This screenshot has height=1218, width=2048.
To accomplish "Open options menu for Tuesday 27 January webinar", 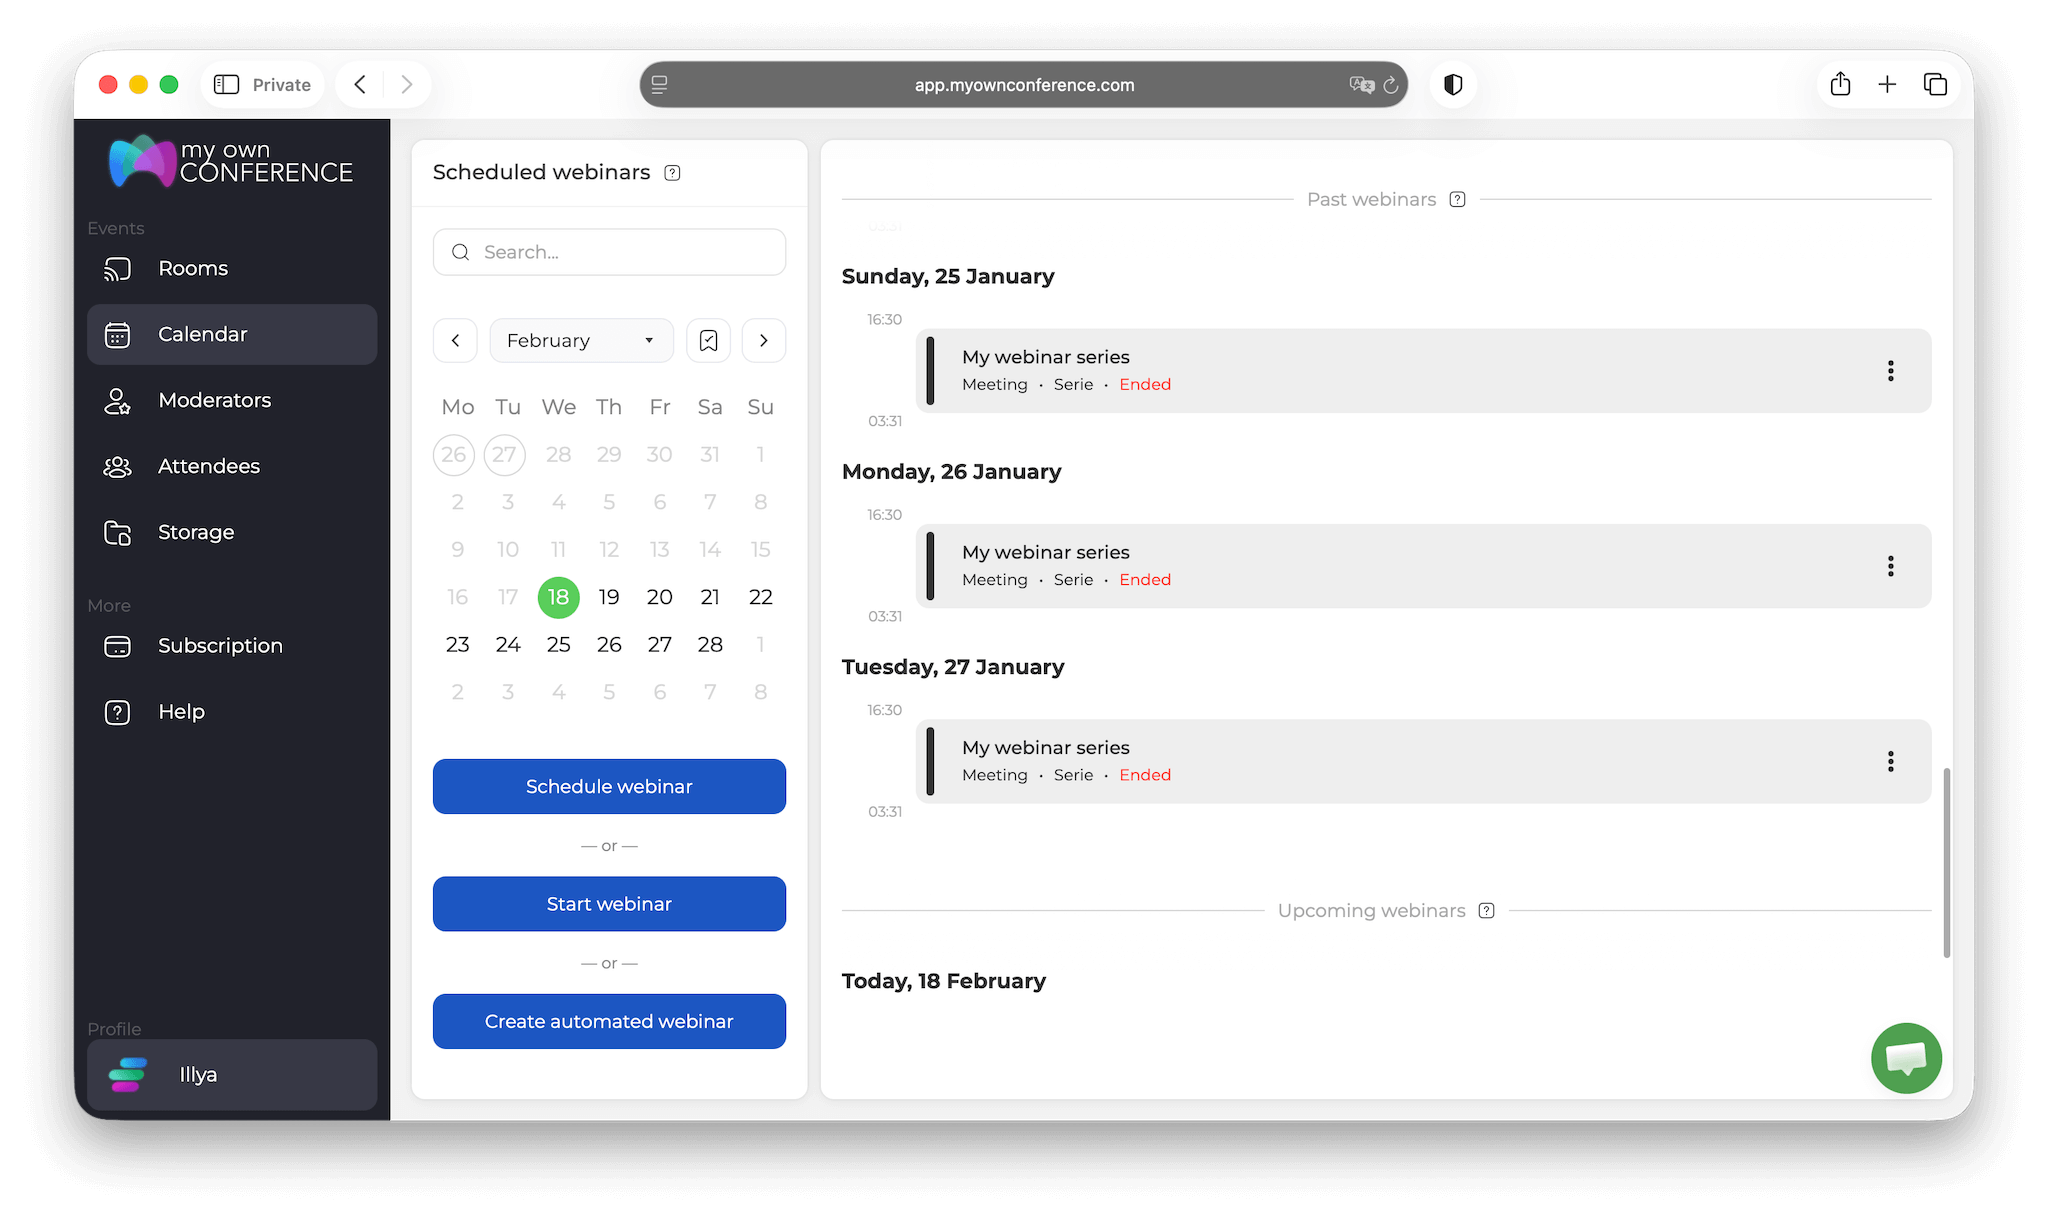I will (x=1890, y=762).
